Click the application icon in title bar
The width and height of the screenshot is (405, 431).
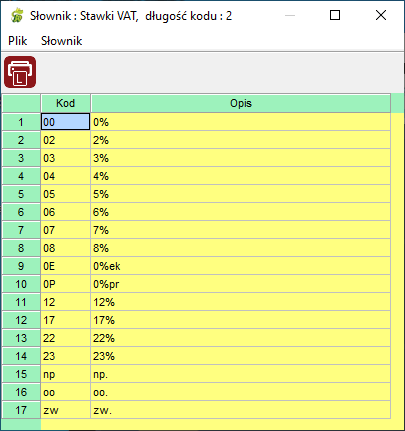pos(17,16)
